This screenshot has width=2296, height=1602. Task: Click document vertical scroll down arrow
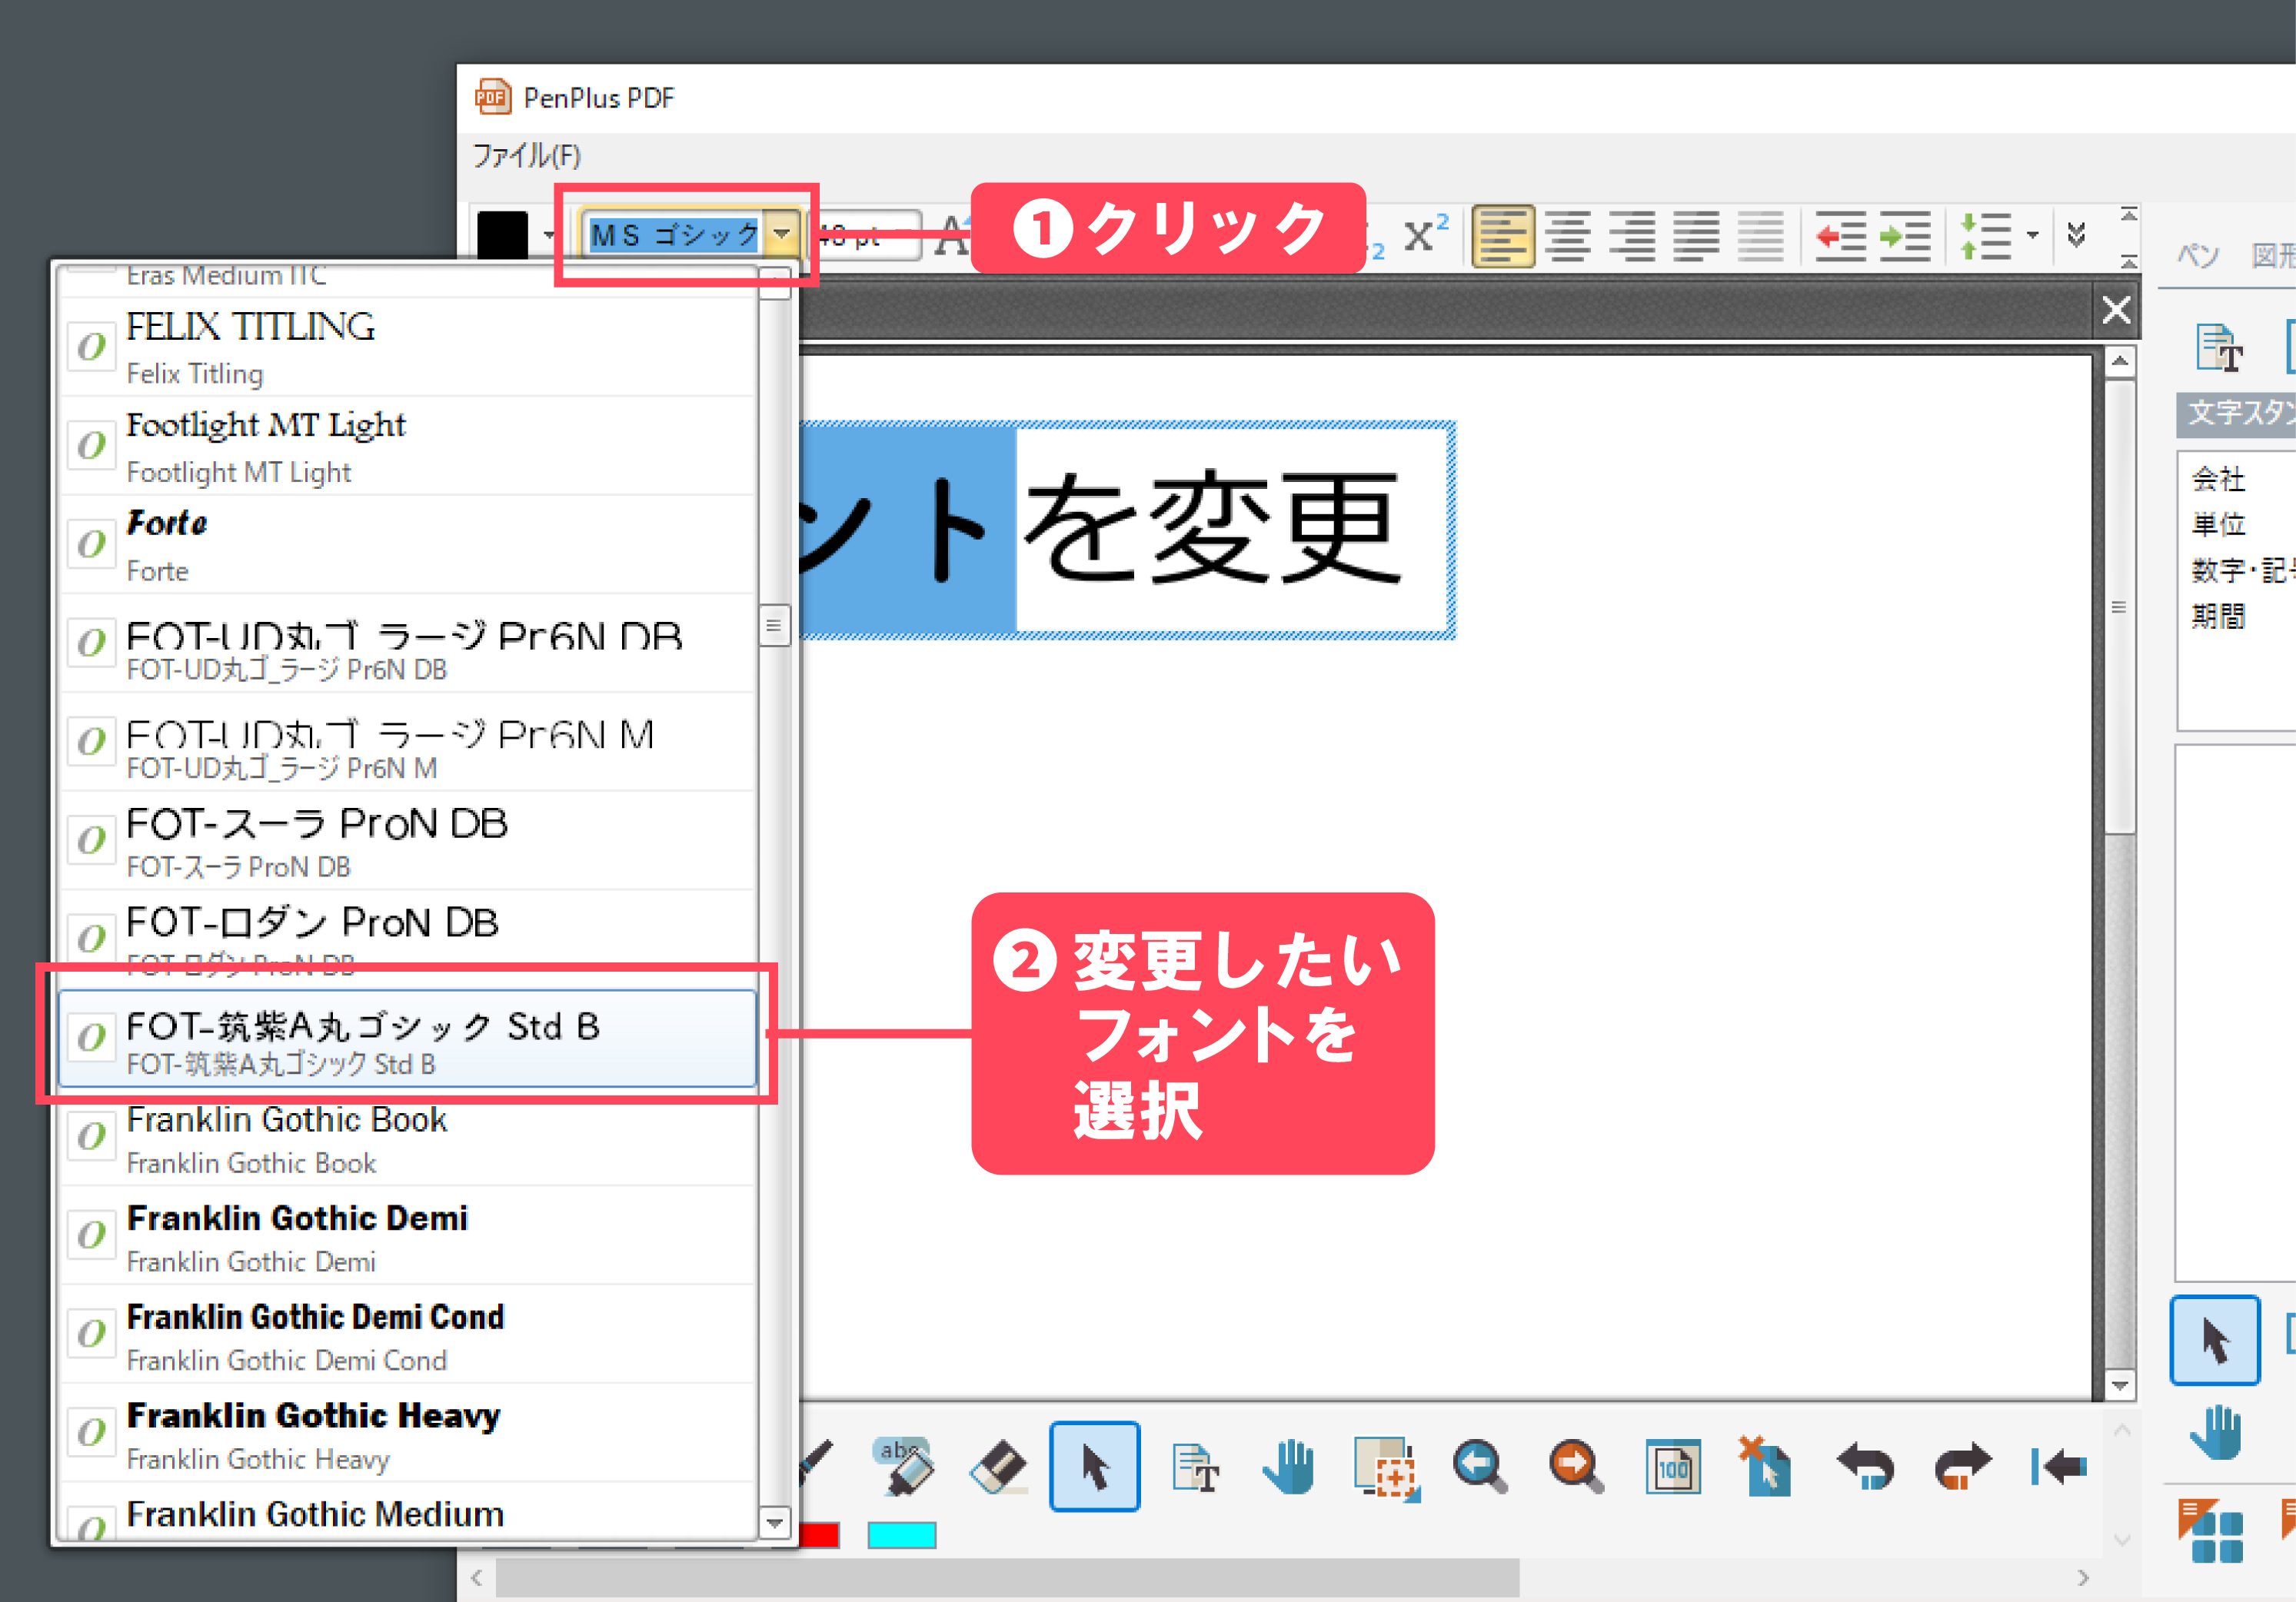[2119, 1386]
